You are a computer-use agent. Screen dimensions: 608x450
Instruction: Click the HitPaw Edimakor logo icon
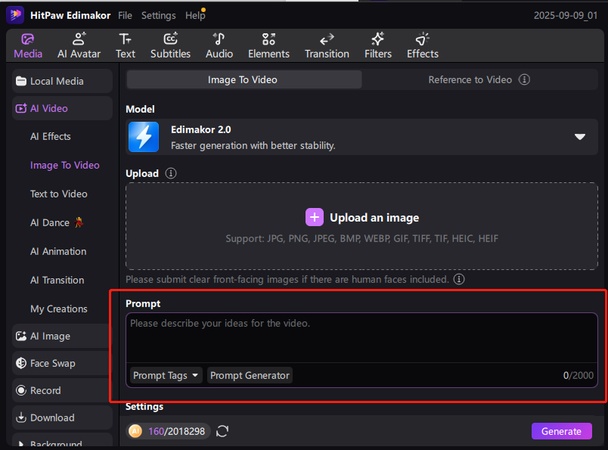point(16,15)
